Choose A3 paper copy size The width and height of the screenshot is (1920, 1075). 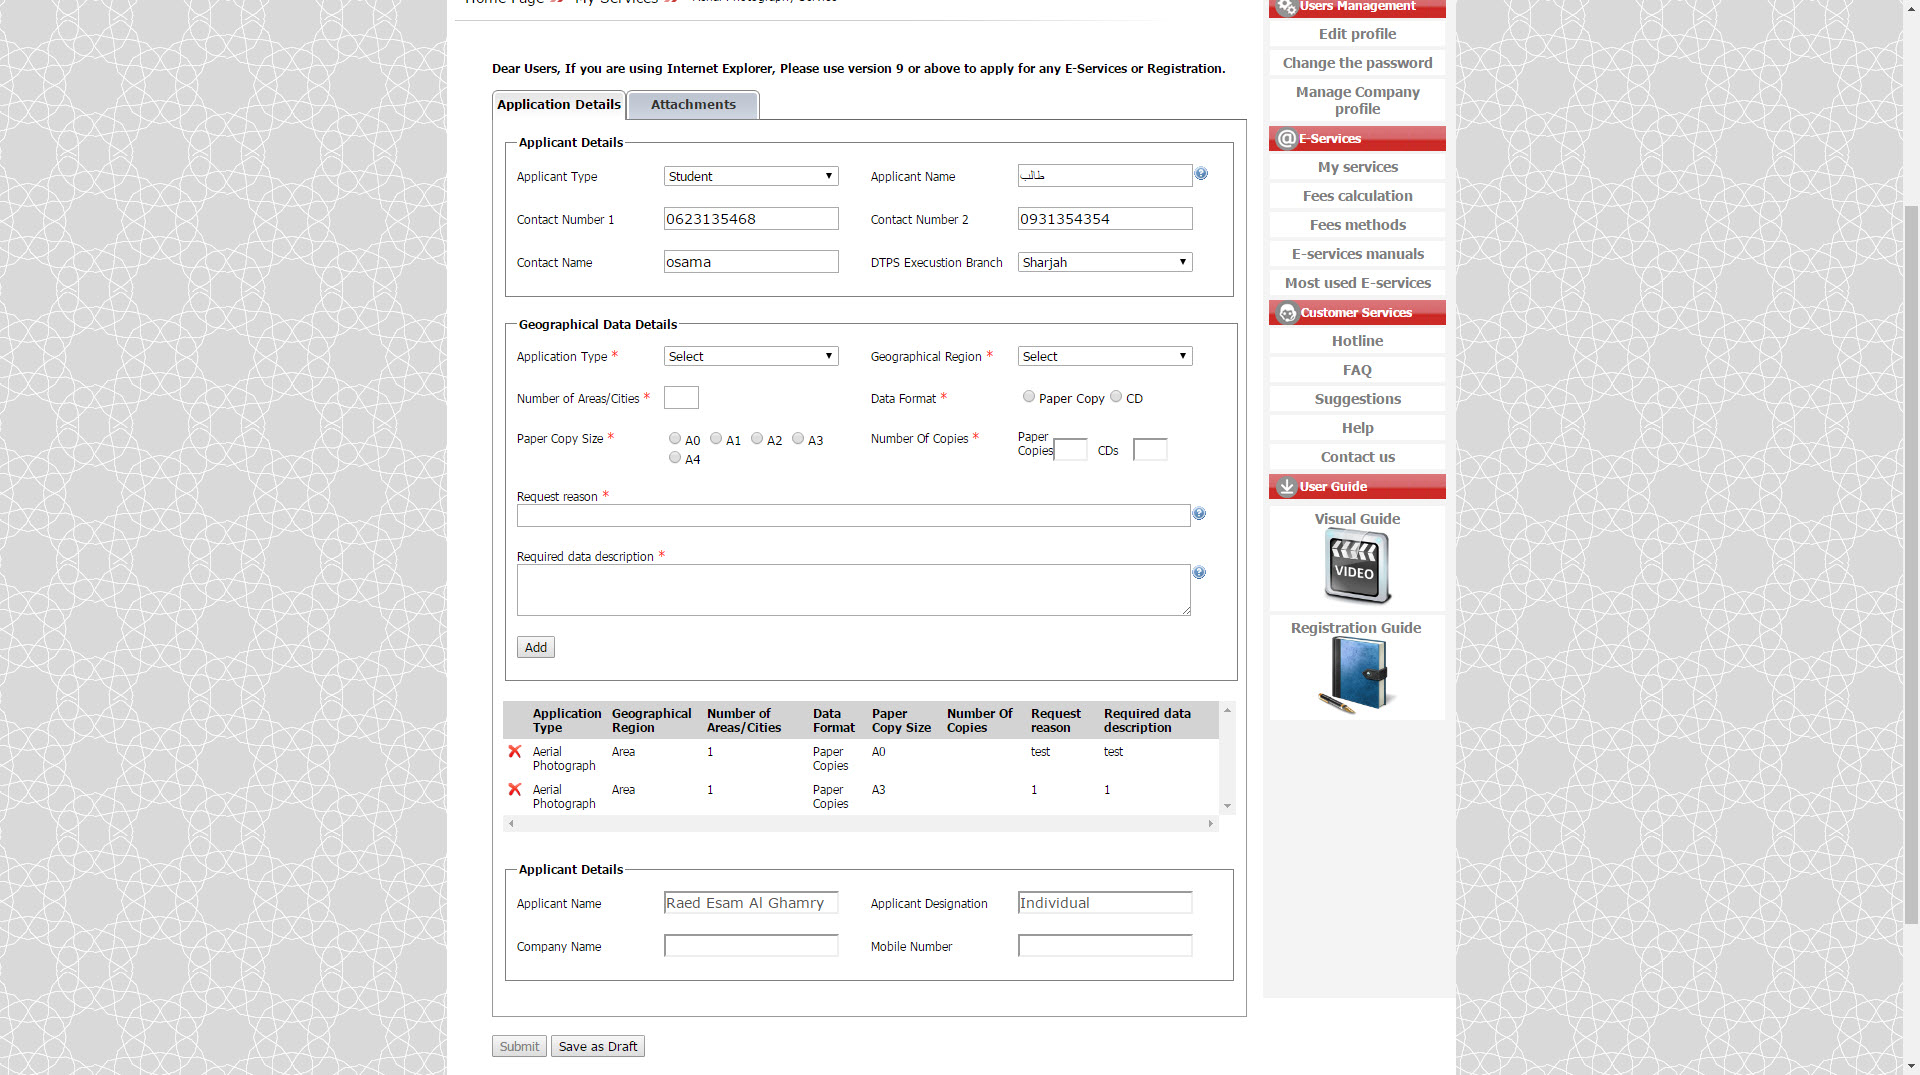798,439
